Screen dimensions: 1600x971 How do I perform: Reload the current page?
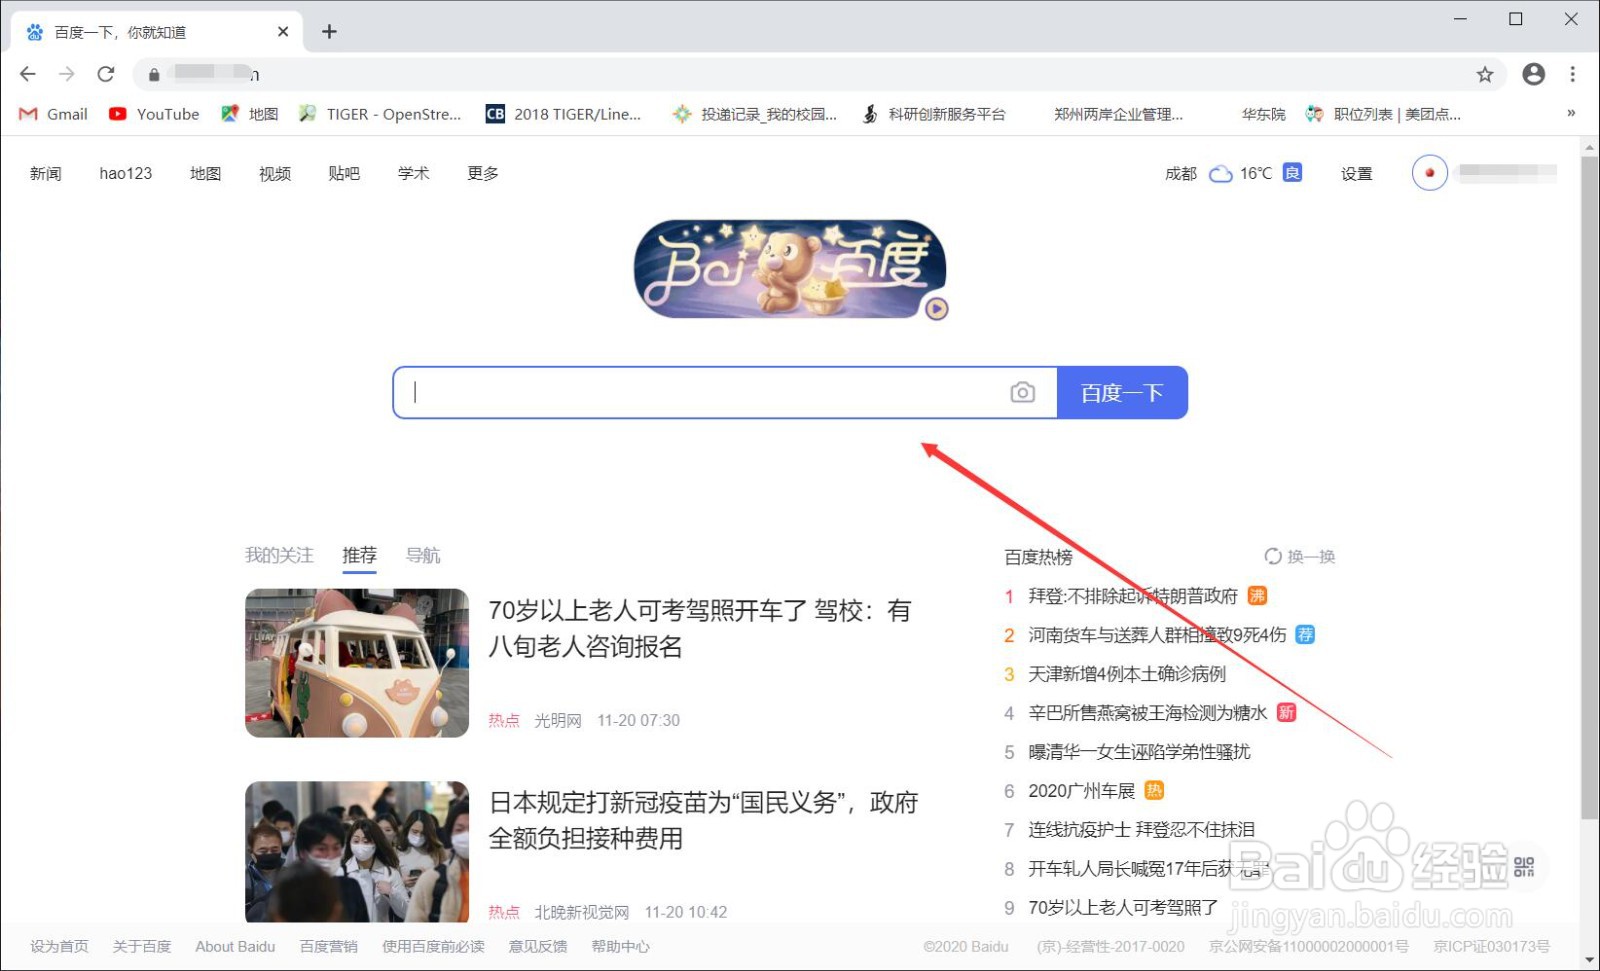point(105,74)
